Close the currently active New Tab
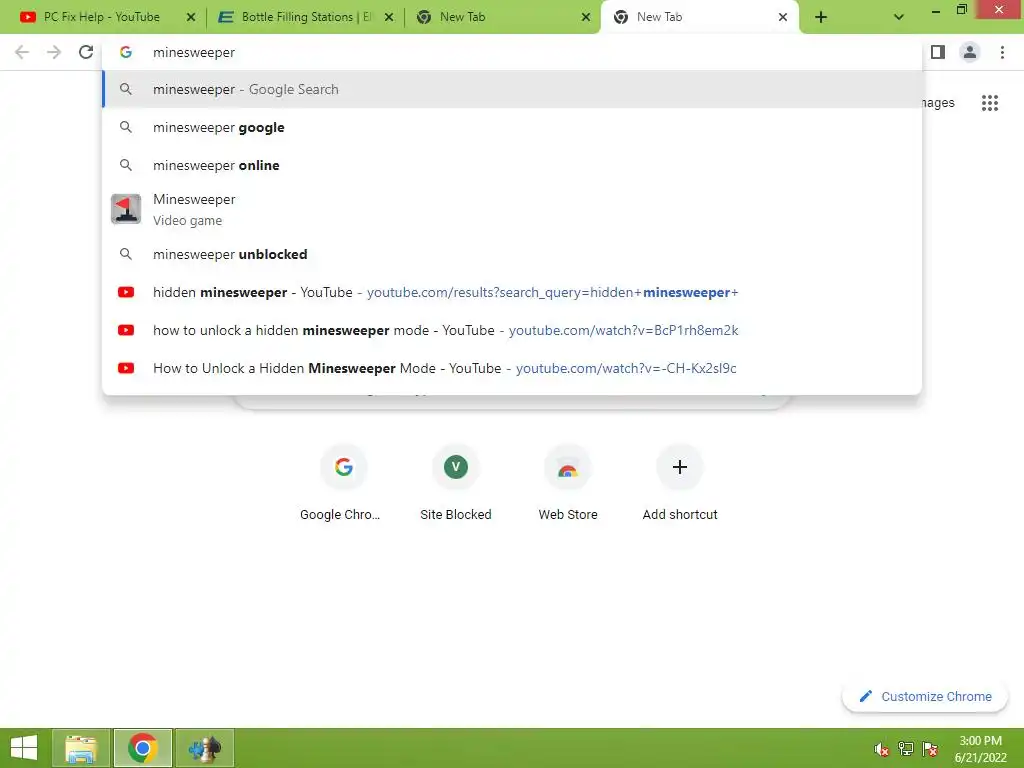Image resolution: width=1024 pixels, height=768 pixels. (783, 18)
